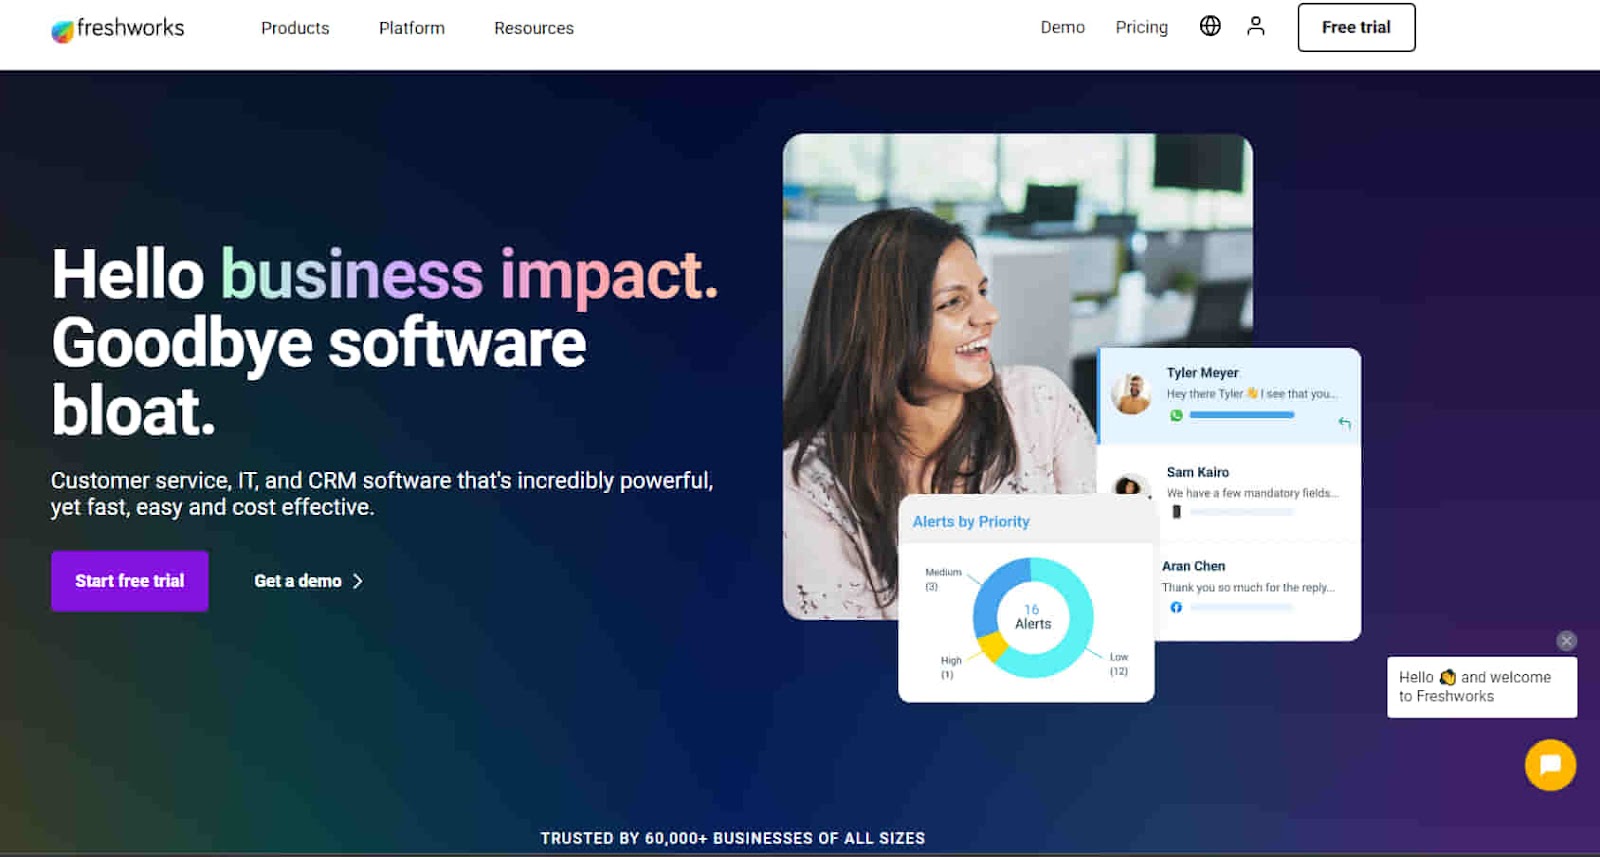Click the Free trial button
Screen dimensions: 1600x857
[x=1356, y=27]
